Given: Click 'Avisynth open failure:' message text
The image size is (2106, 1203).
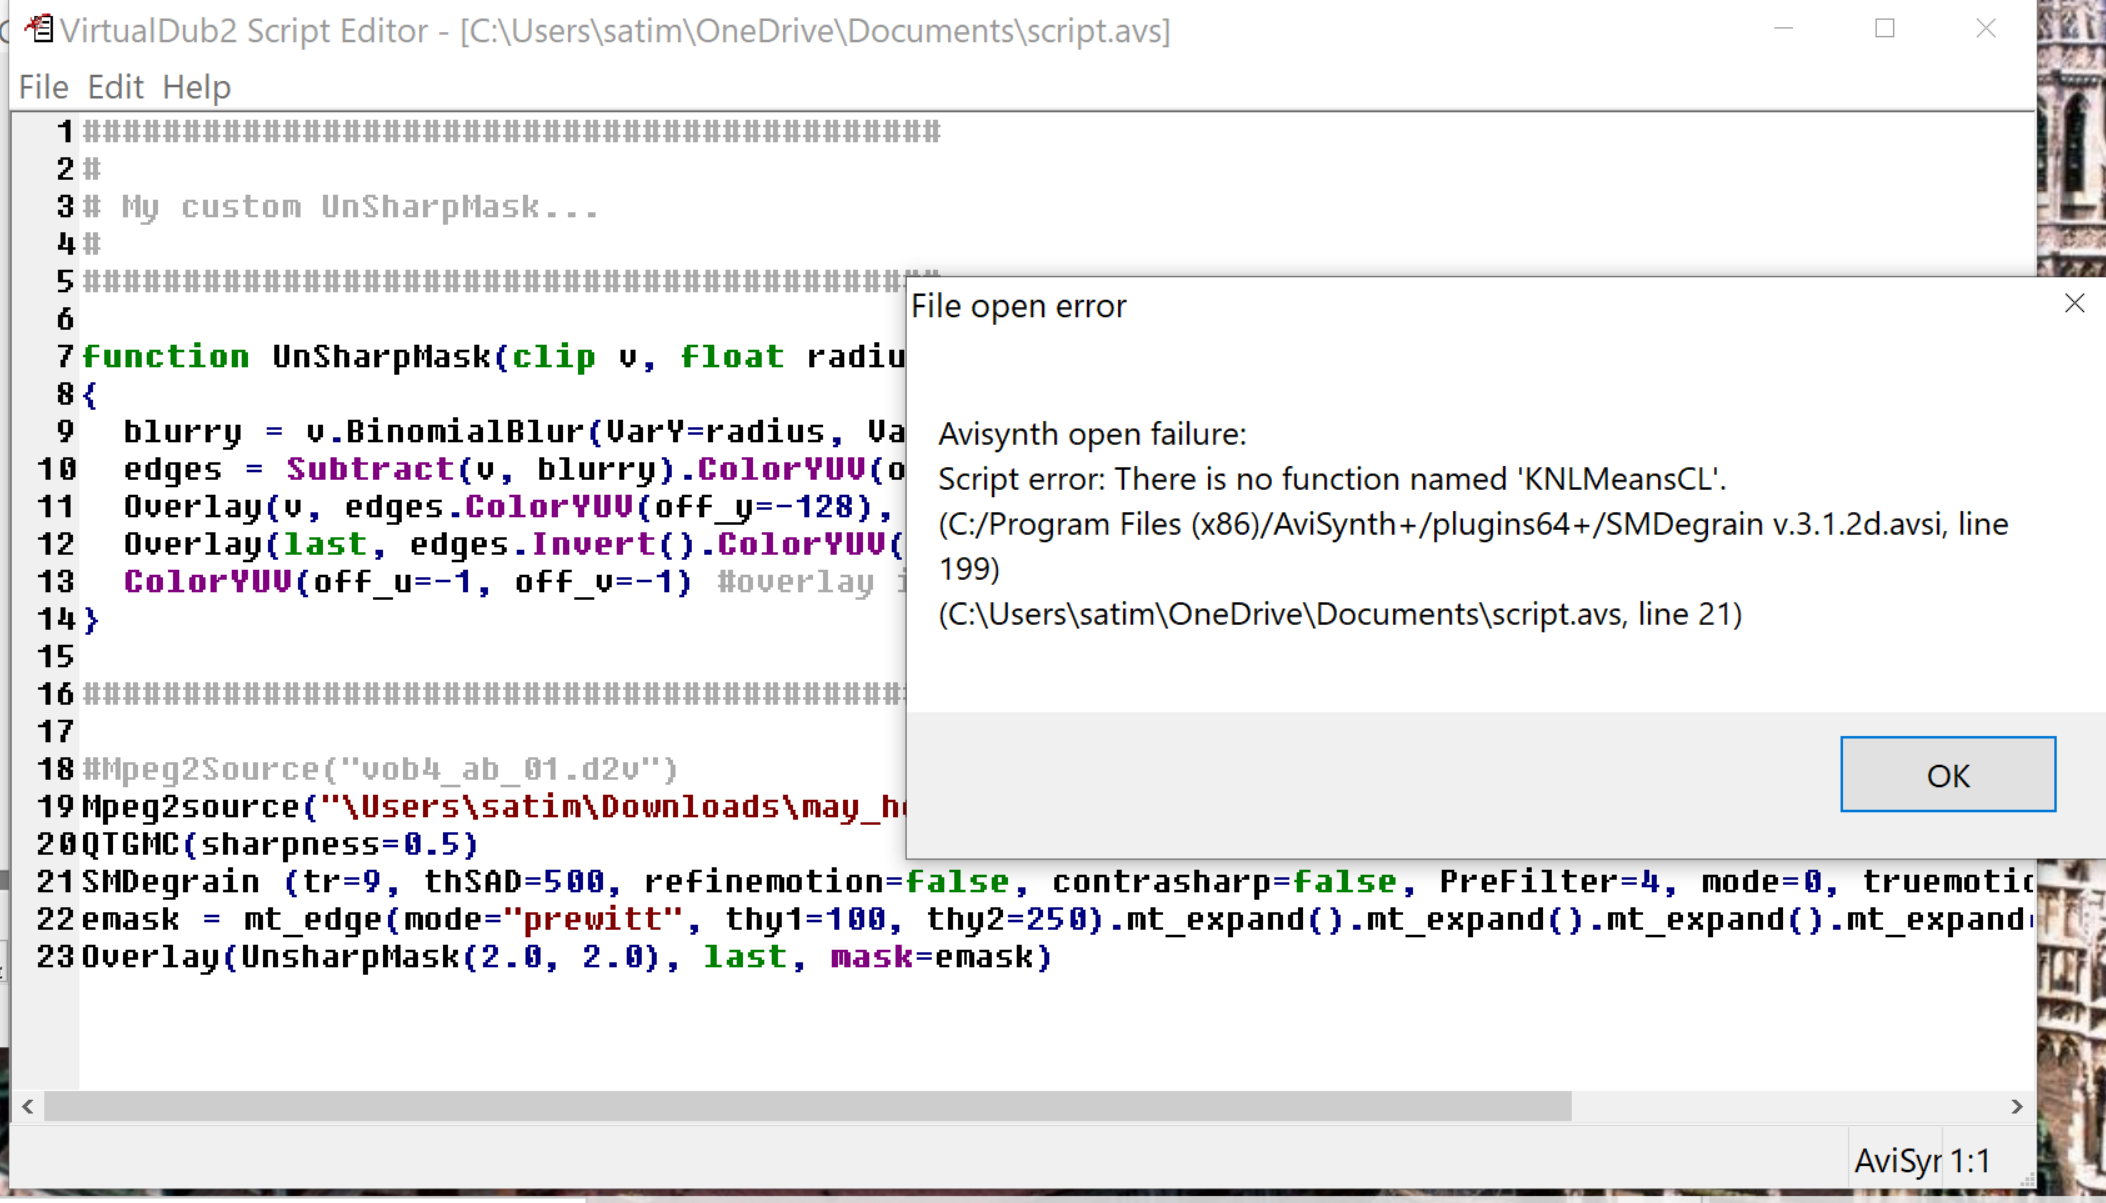Looking at the screenshot, I should tap(1092, 434).
